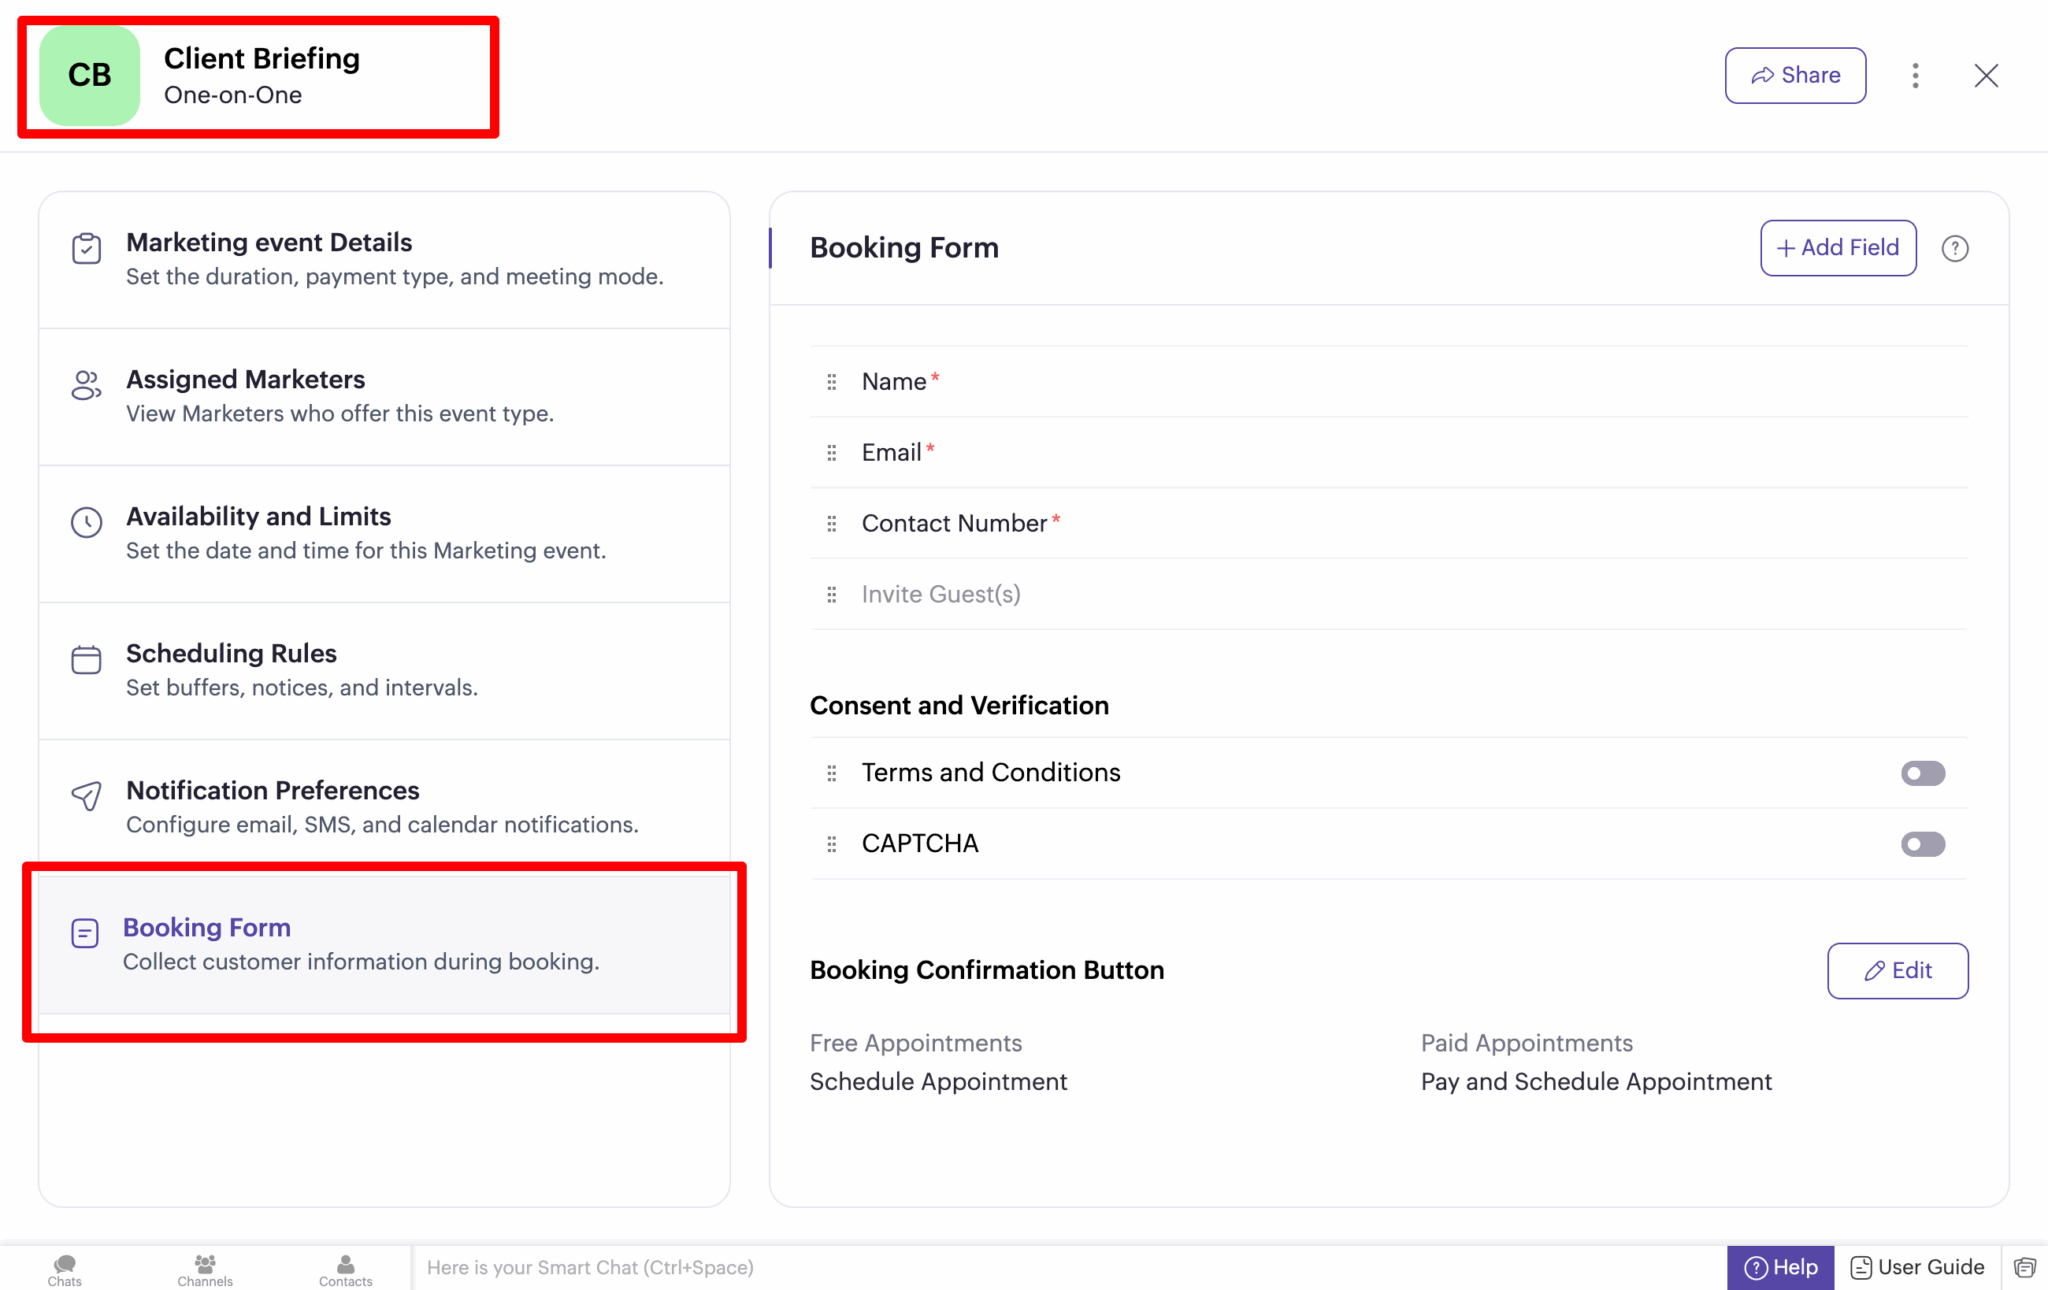The width and height of the screenshot is (2048, 1290).
Task: Open the Chats panel icon
Action: [x=63, y=1267]
